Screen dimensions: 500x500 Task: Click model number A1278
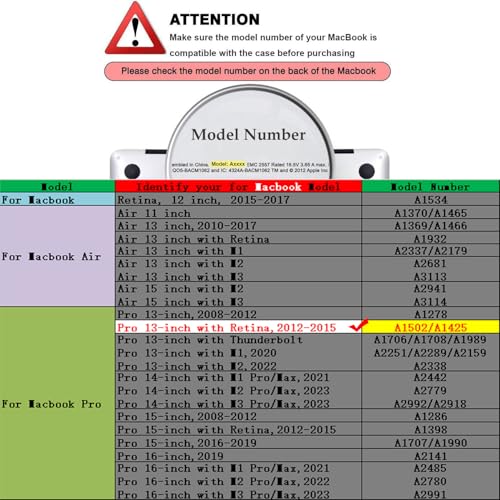coord(431,314)
